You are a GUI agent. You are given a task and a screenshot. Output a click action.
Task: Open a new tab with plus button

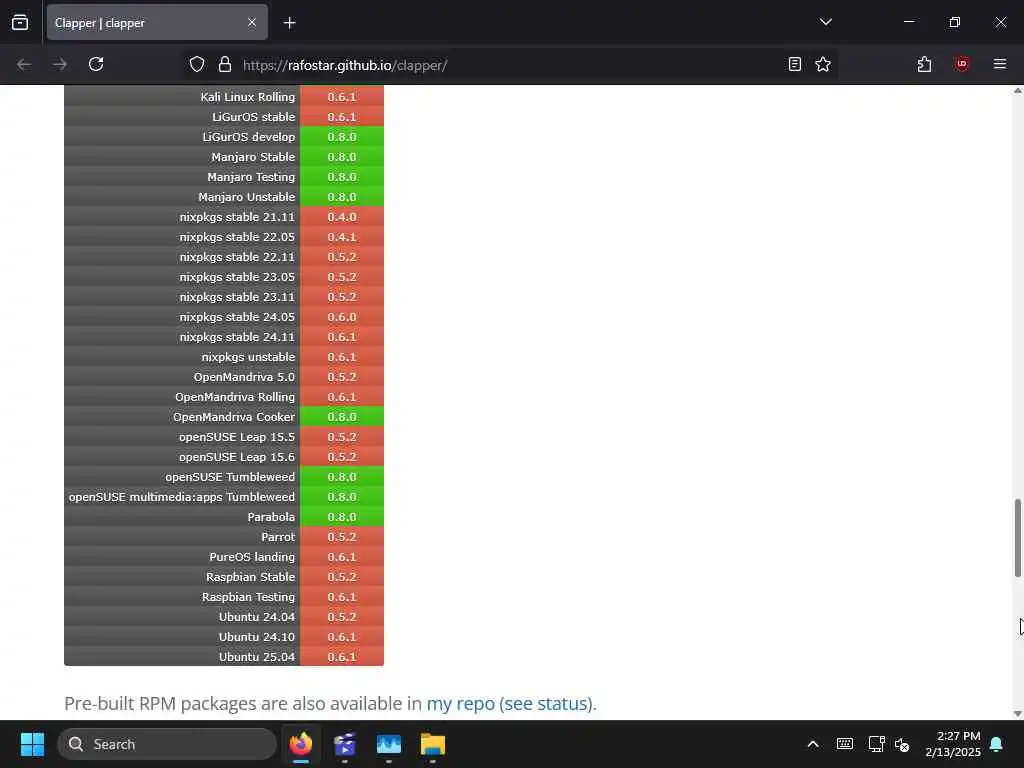289,23
